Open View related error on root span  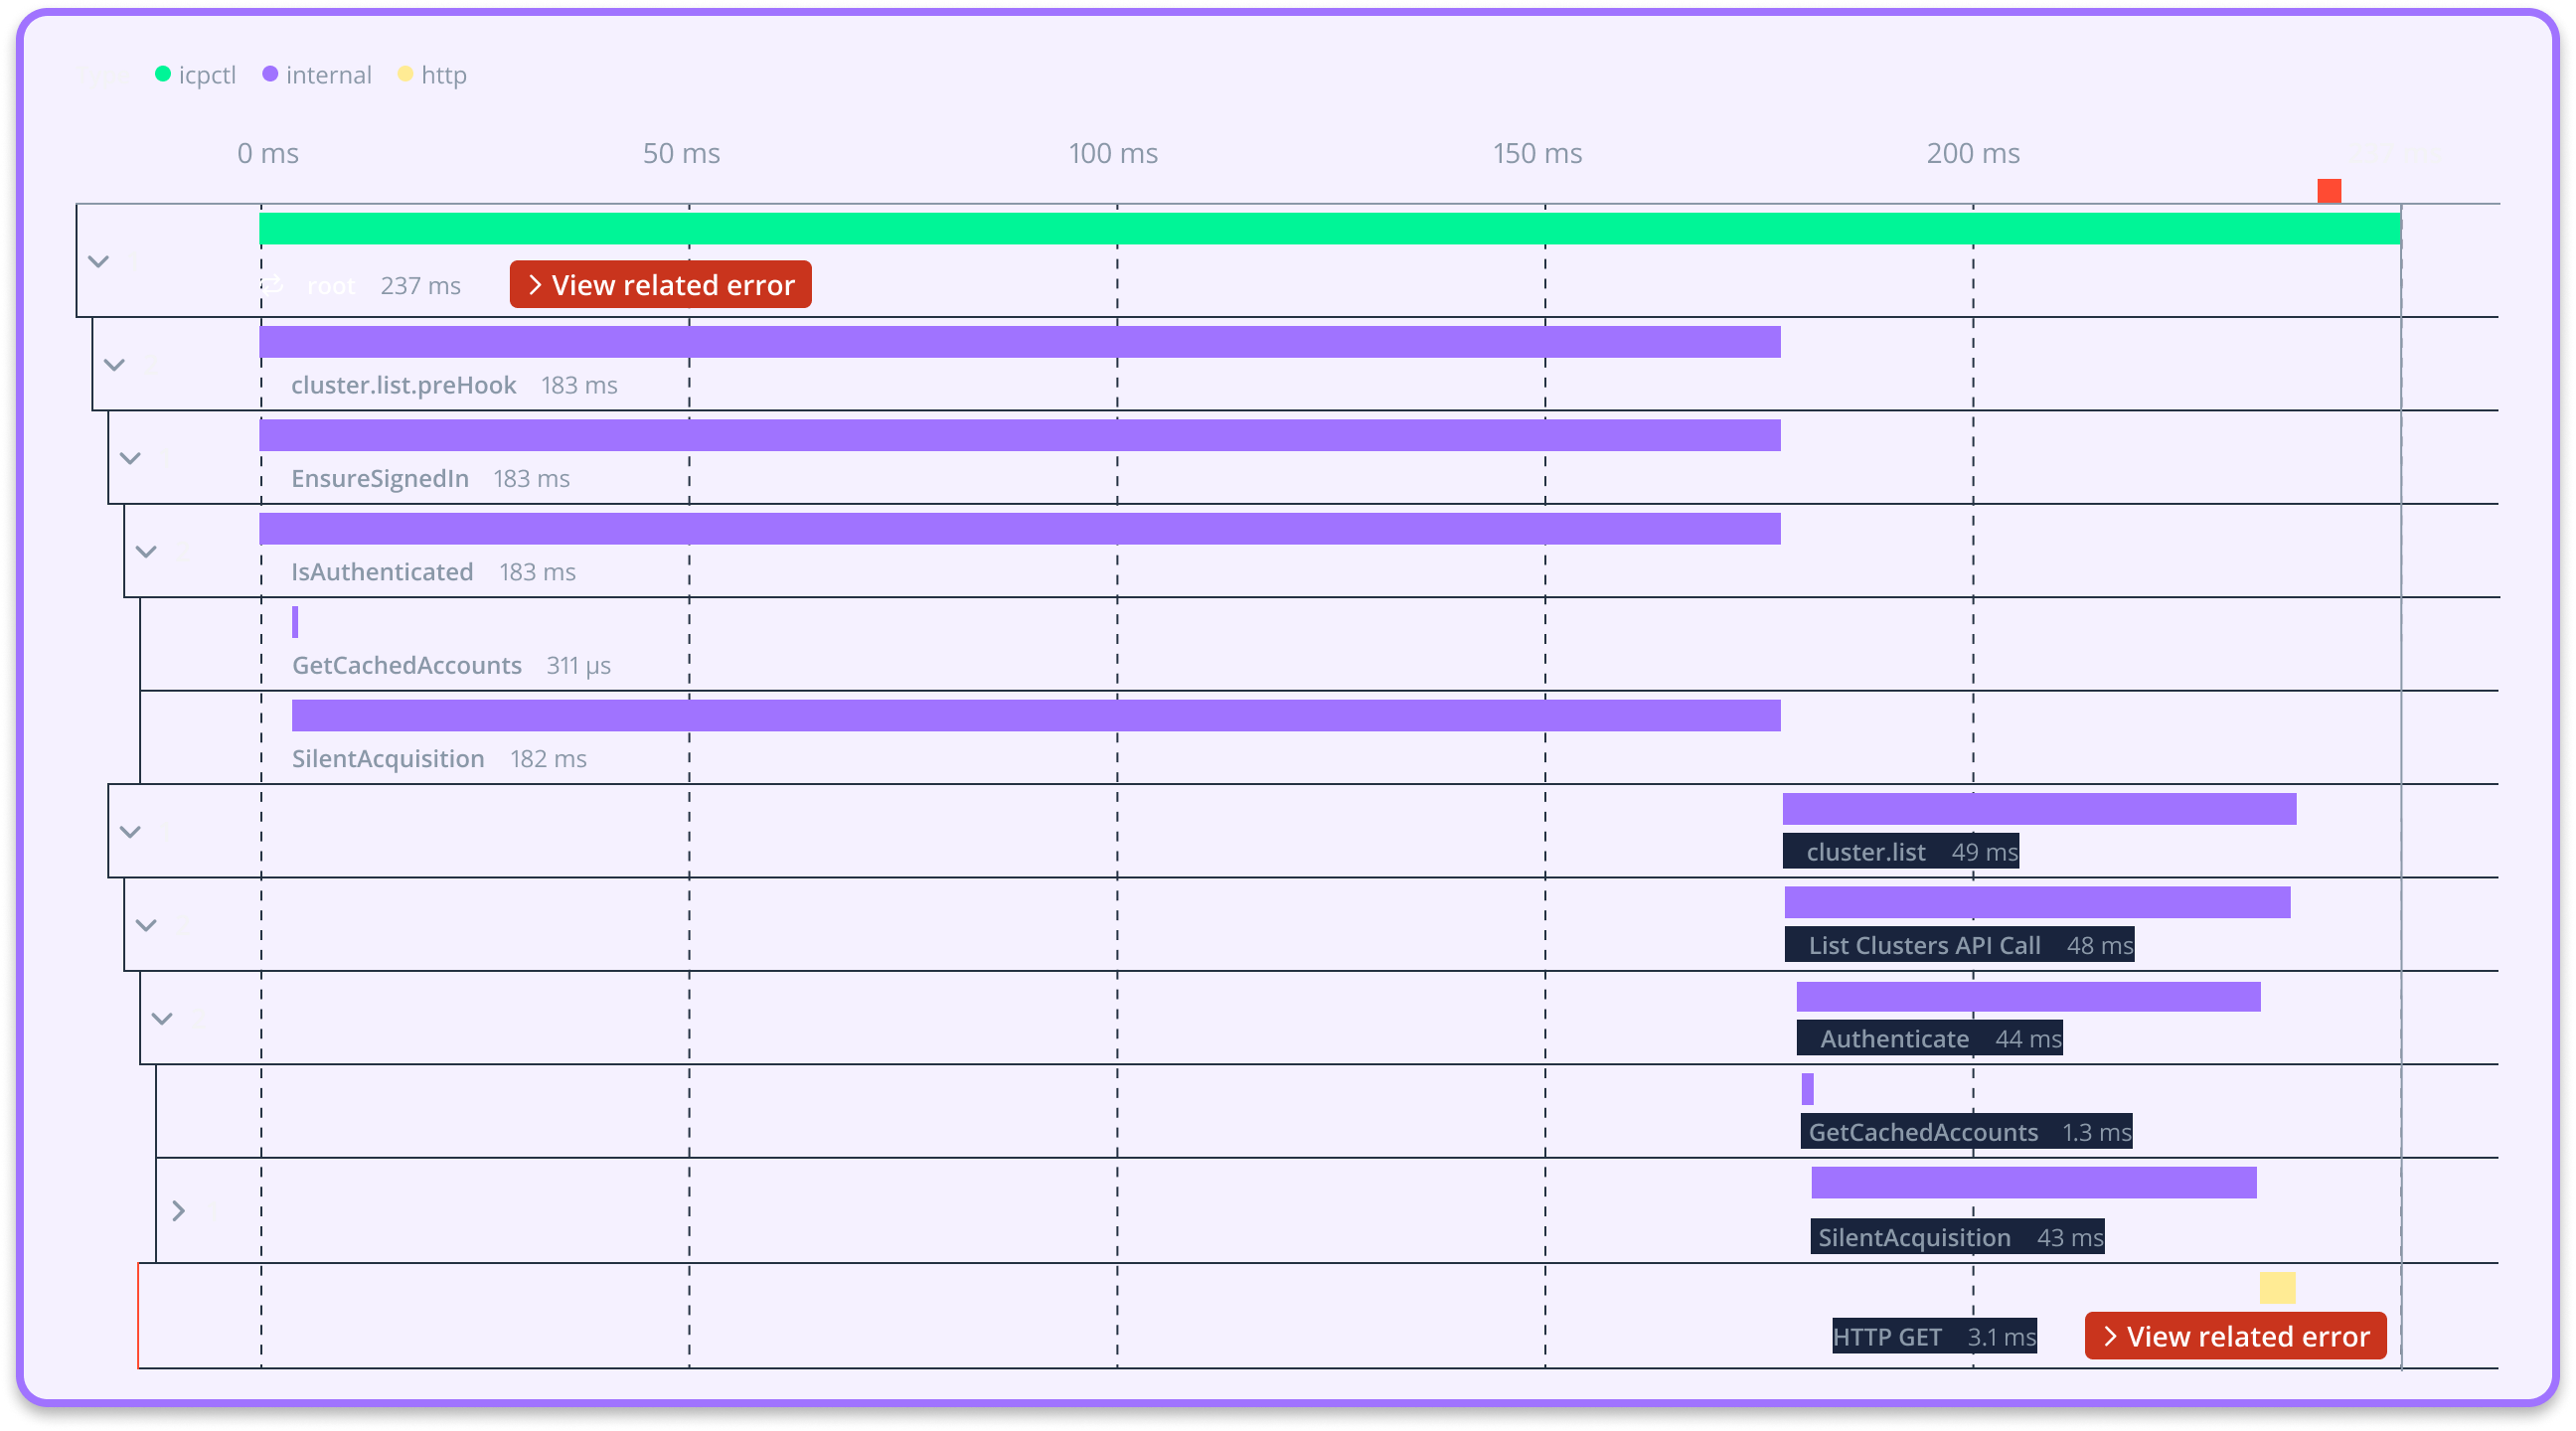tap(660, 285)
